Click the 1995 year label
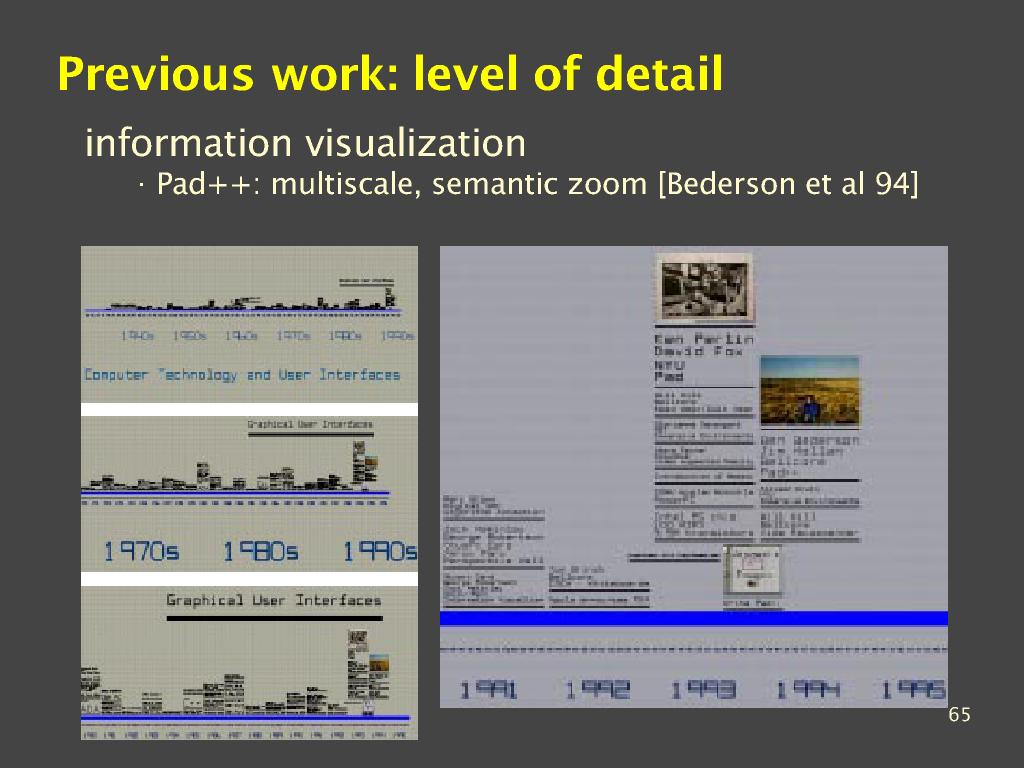1024x768 pixels. coord(913,689)
